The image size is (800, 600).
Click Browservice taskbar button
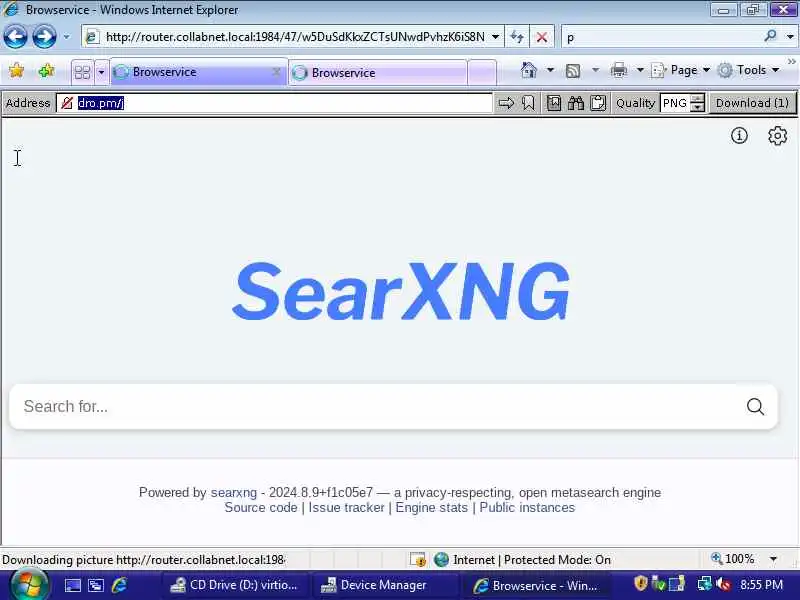coord(535,585)
